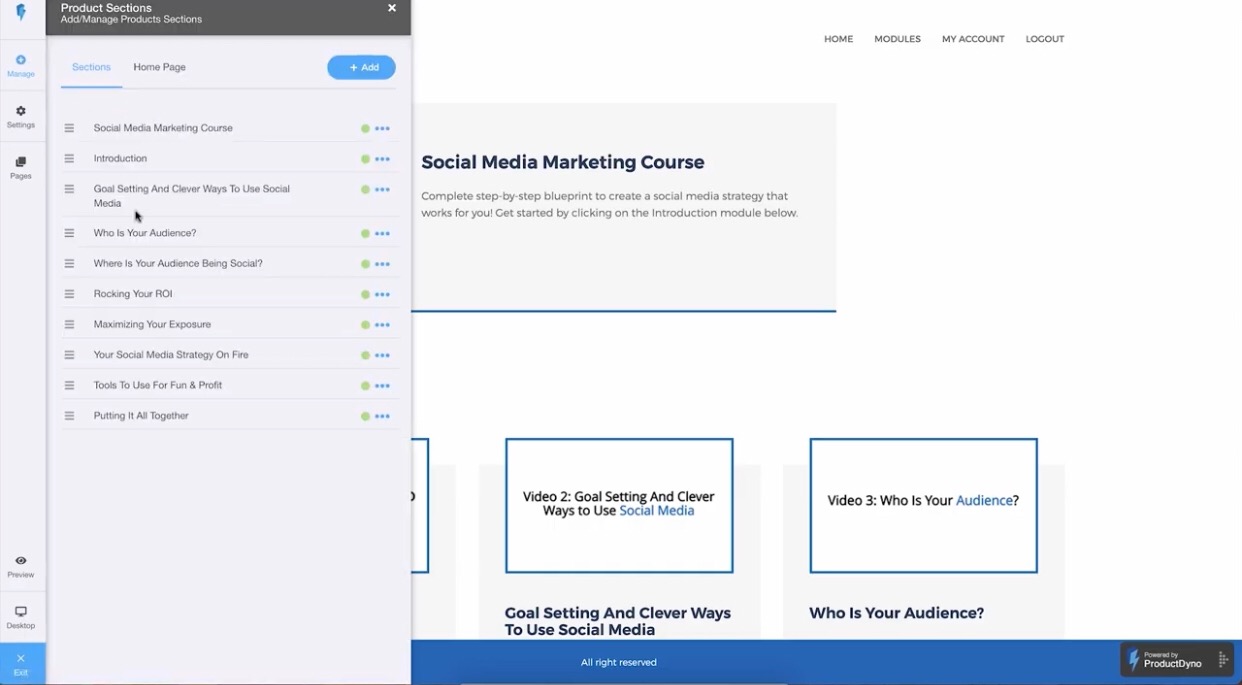1242x685 pixels.
Task: Click the Social Media Marketing Course page heading
Action: click(562, 162)
